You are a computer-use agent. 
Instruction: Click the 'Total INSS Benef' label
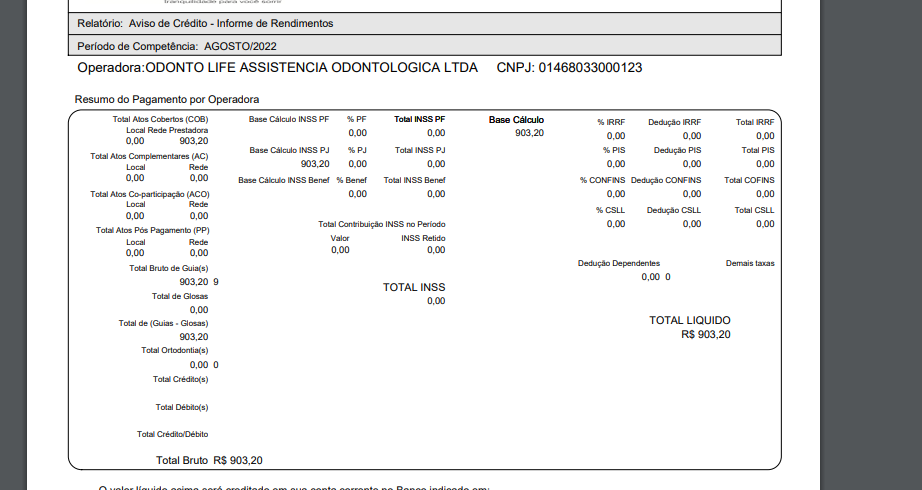[x=415, y=181]
